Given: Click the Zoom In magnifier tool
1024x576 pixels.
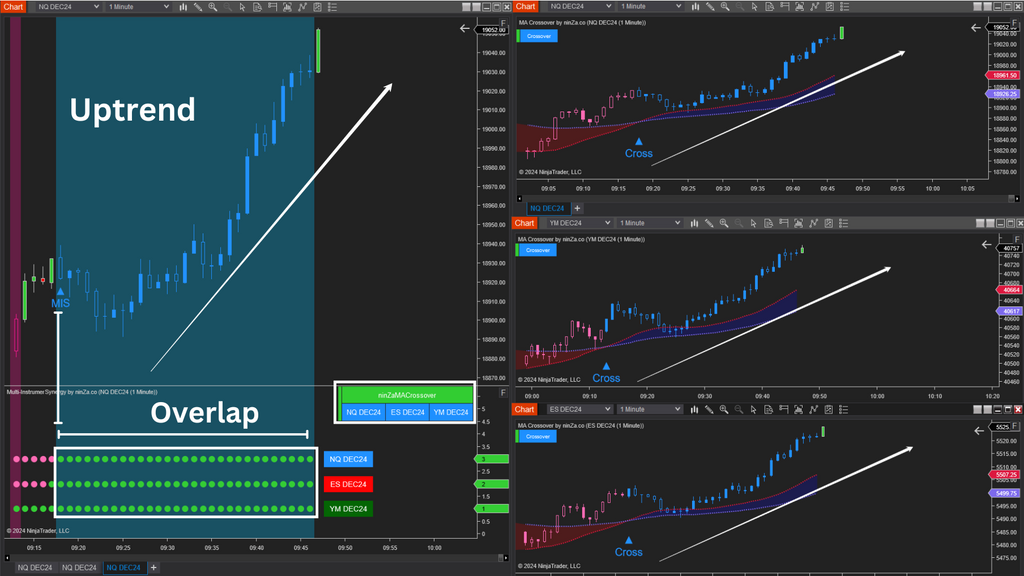Looking at the screenshot, I should click(x=213, y=7).
